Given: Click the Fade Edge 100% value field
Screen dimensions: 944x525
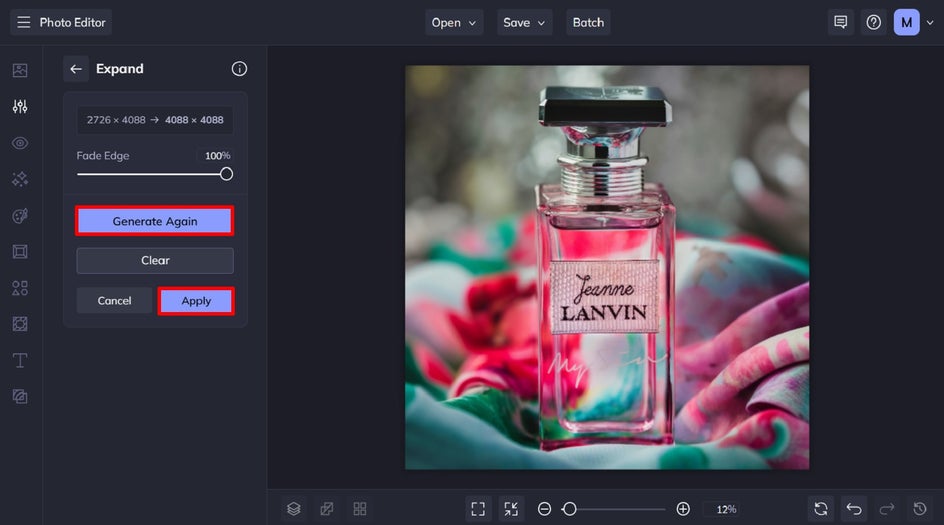Looking at the screenshot, I should tap(217, 155).
